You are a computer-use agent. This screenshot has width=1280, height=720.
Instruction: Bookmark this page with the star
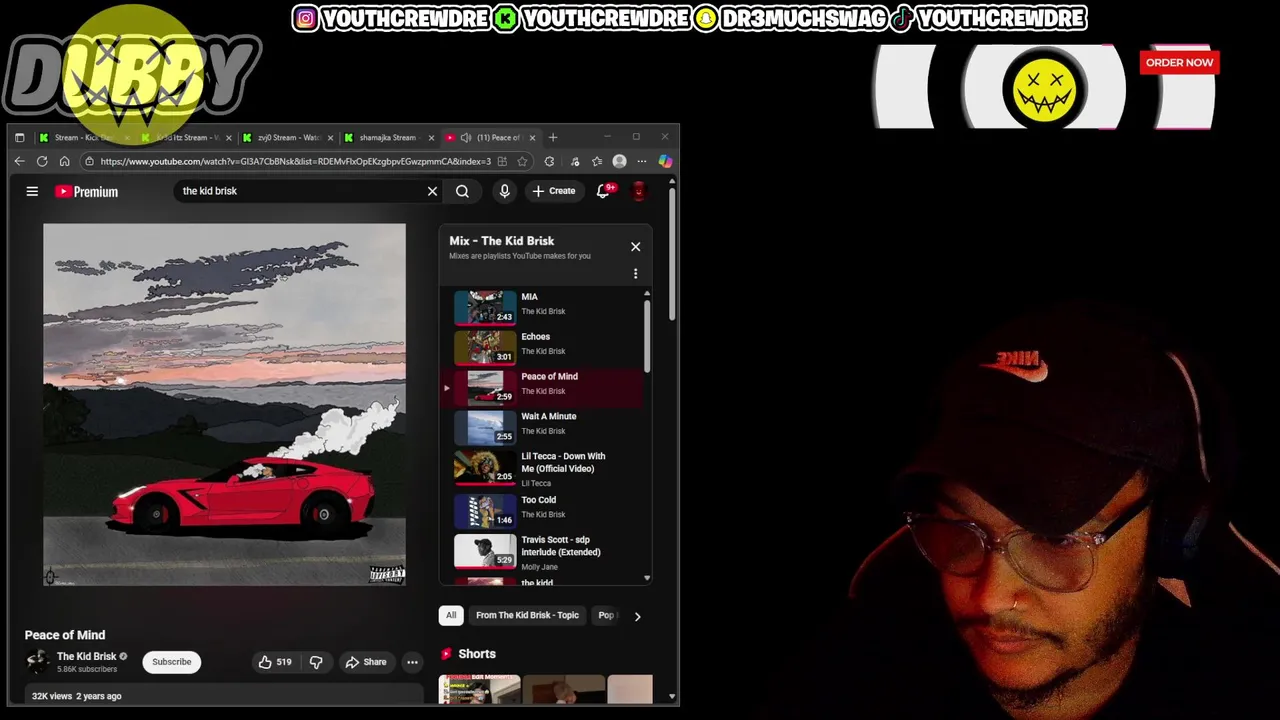tap(522, 161)
